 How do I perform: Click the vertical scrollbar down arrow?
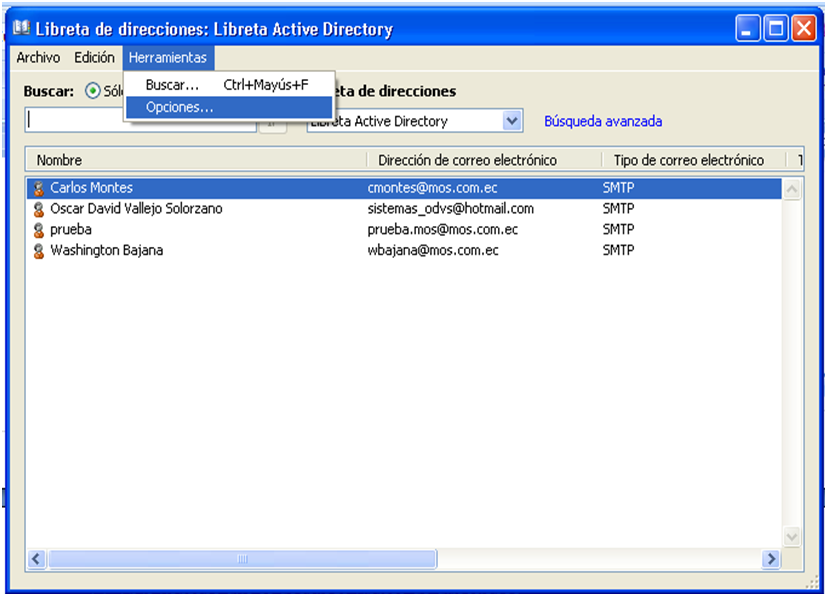click(792, 537)
